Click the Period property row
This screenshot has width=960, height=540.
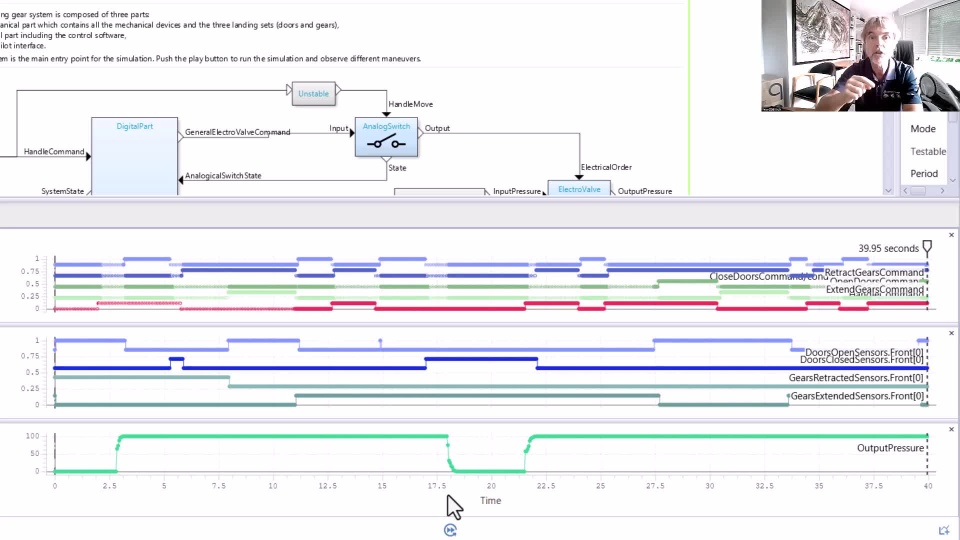924,173
